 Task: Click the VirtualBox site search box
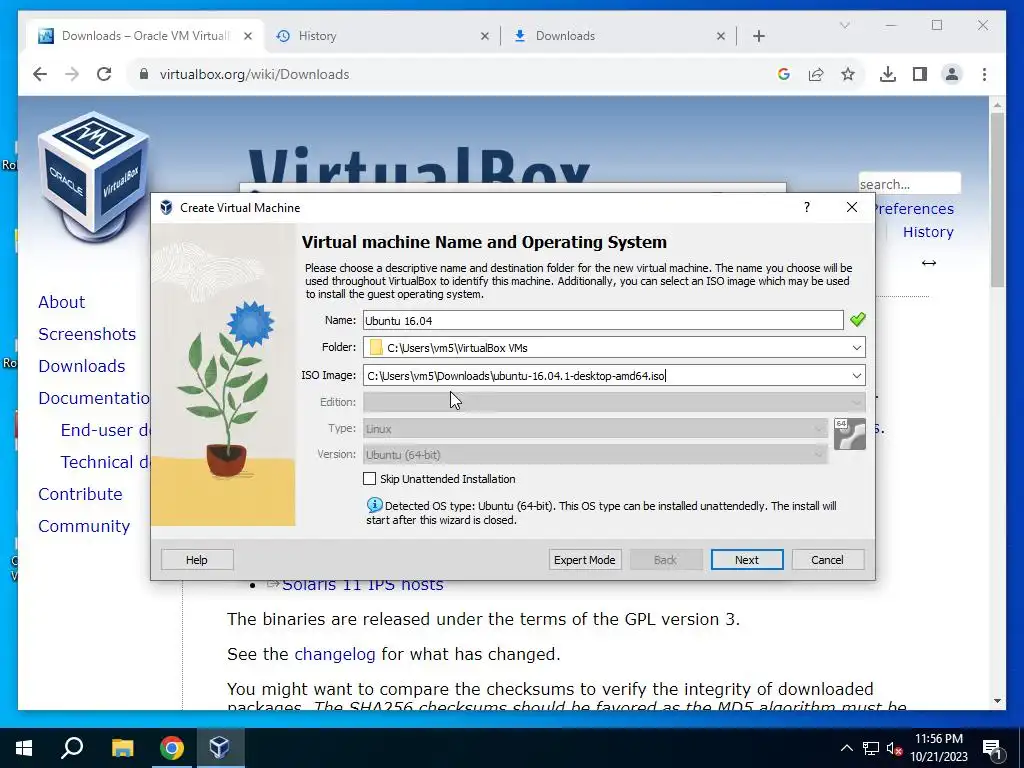tap(910, 184)
